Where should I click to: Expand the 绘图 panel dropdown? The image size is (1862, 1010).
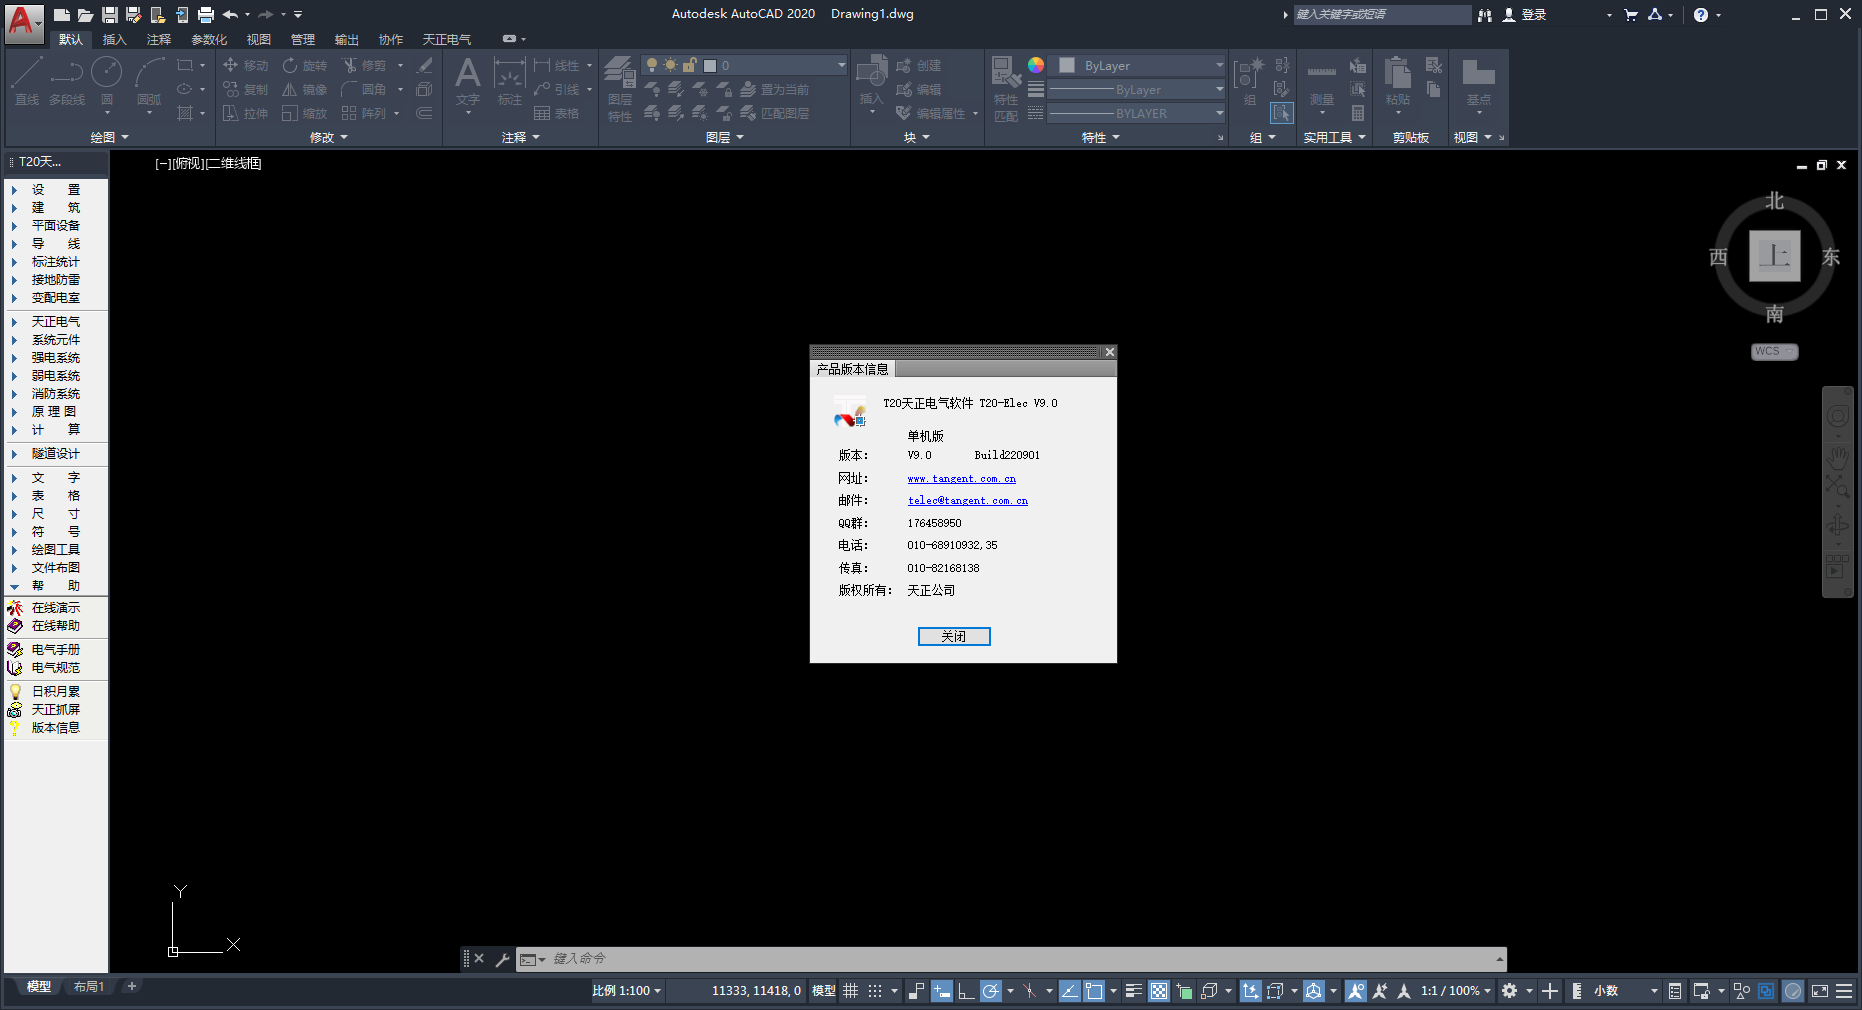pyautogui.click(x=110, y=137)
